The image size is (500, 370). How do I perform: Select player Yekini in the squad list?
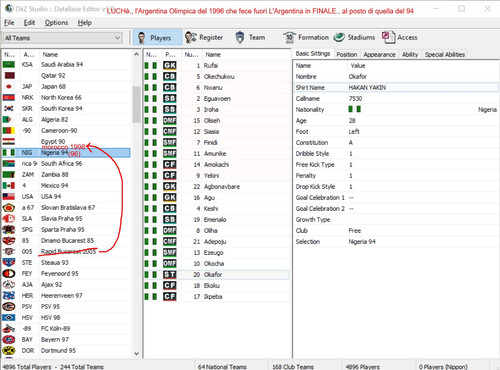coord(217,175)
